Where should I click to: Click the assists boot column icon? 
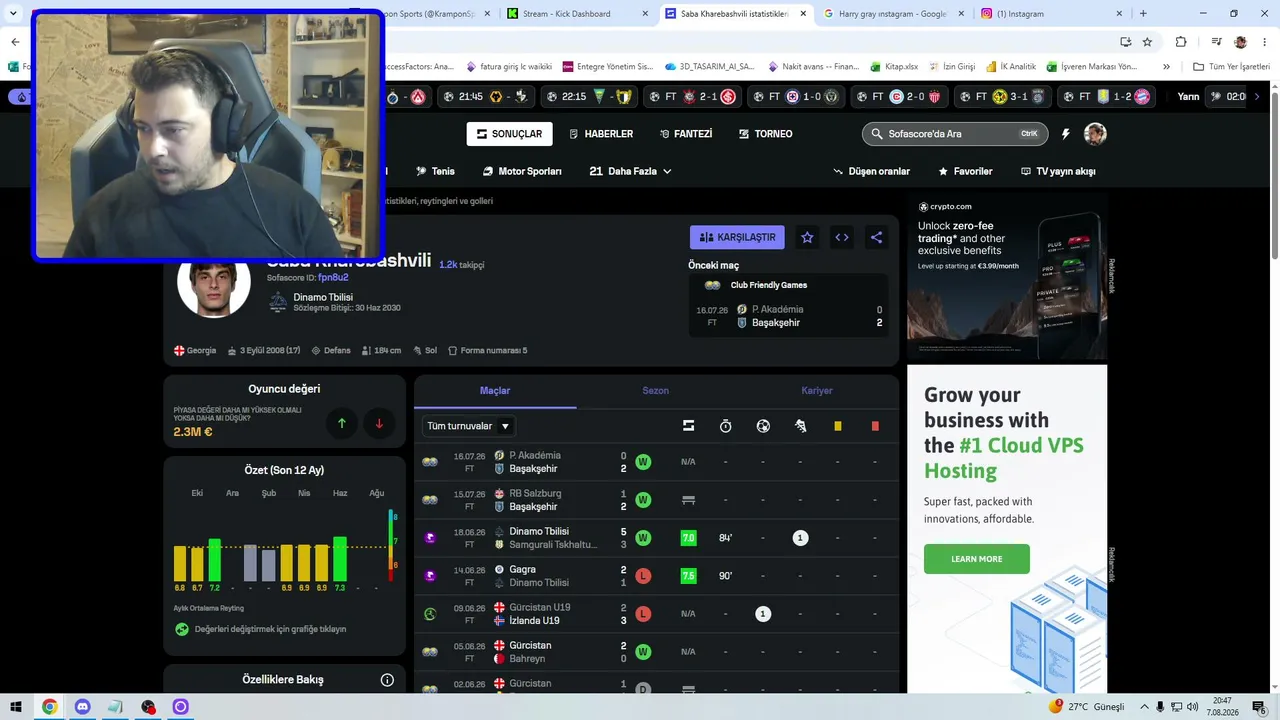click(x=800, y=426)
